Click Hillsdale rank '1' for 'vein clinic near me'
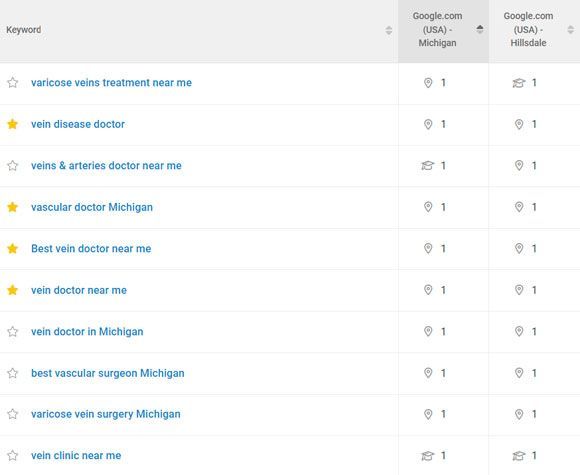 coord(534,455)
